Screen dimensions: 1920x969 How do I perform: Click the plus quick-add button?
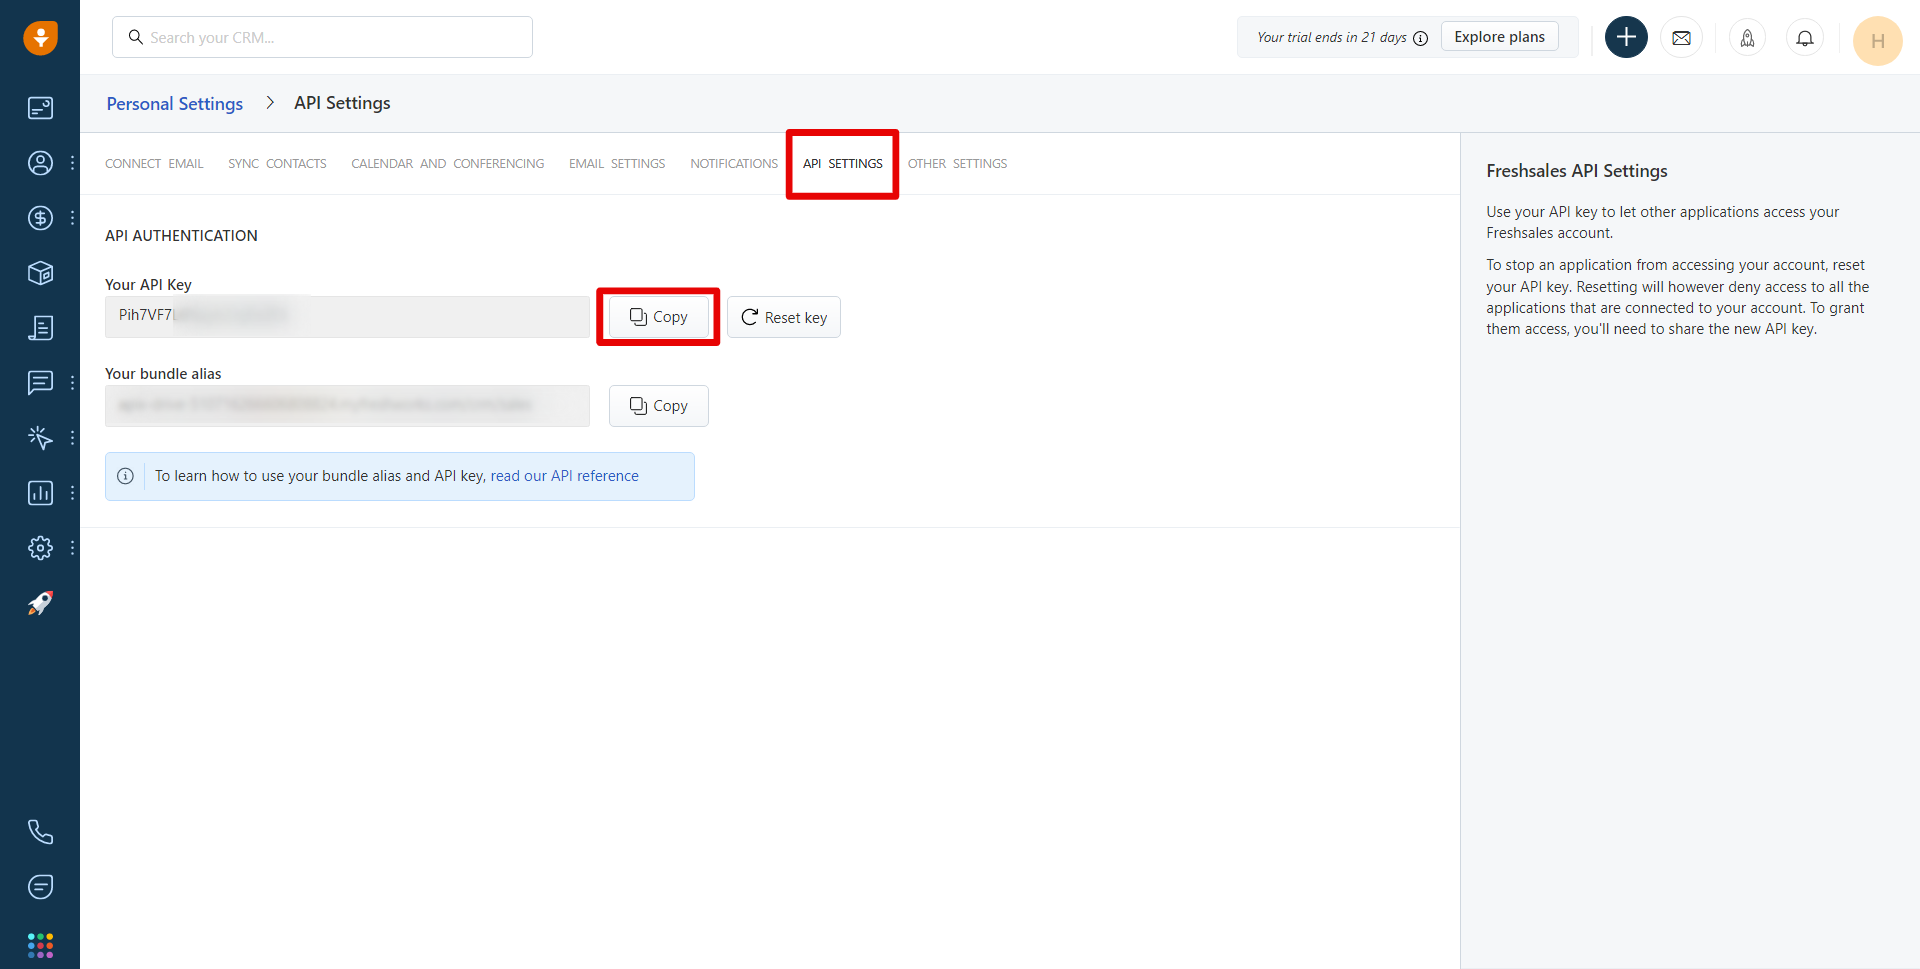pyautogui.click(x=1626, y=37)
